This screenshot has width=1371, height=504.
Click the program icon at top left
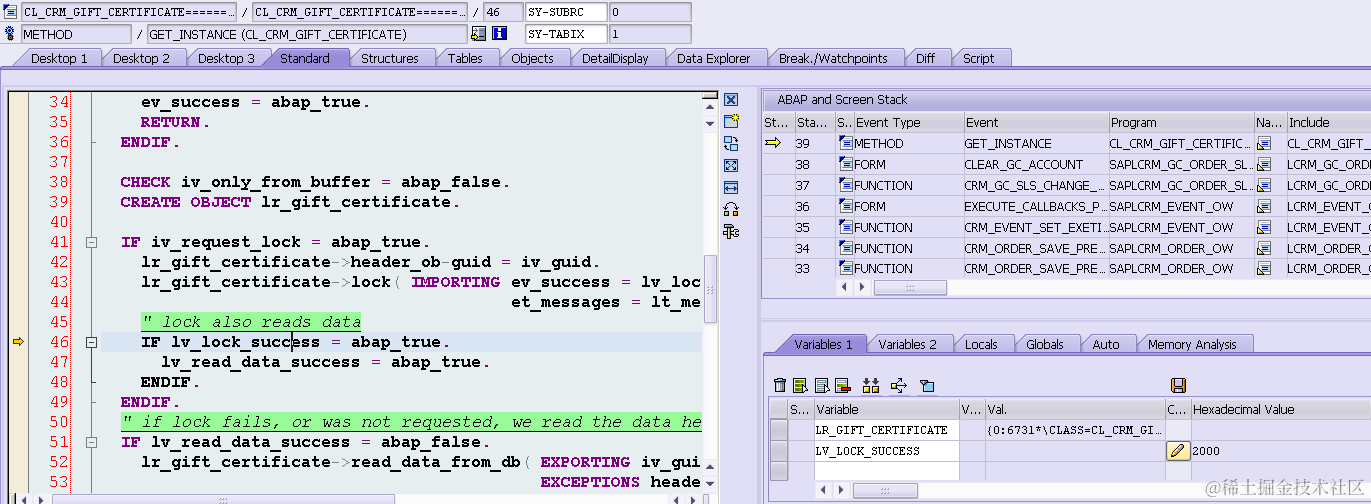[10, 12]
